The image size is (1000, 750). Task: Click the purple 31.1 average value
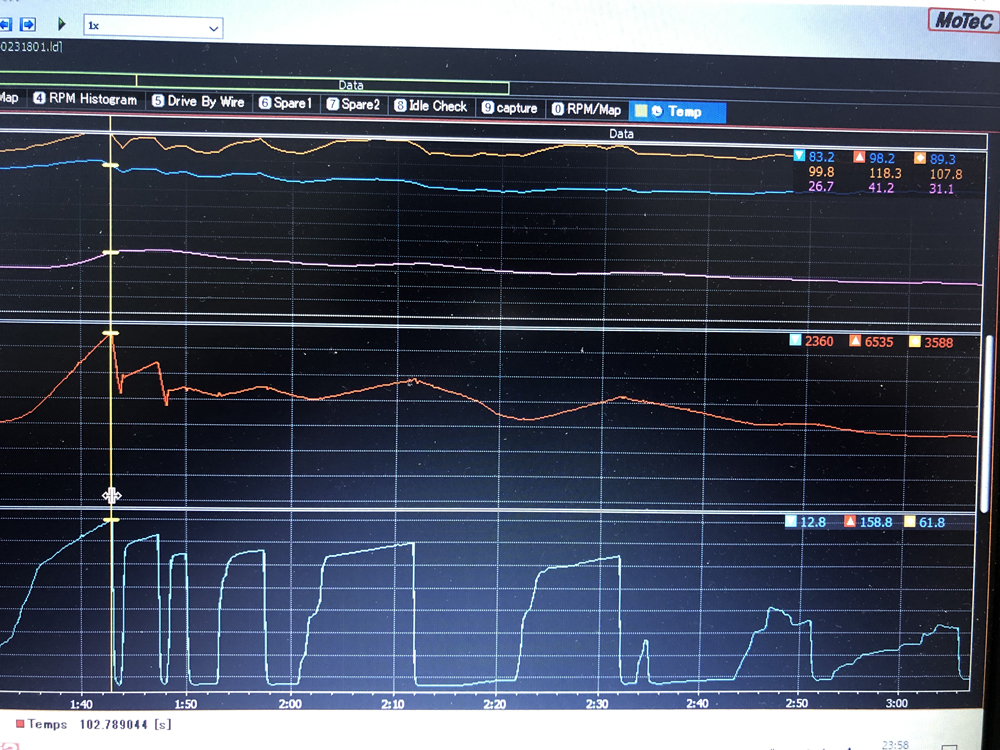[941, 189]
